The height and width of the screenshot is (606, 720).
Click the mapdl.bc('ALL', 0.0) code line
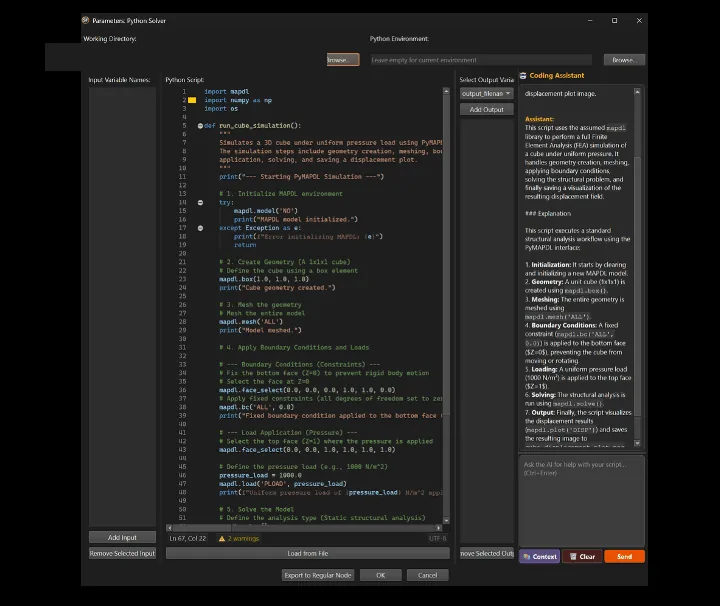coord(256,407)
